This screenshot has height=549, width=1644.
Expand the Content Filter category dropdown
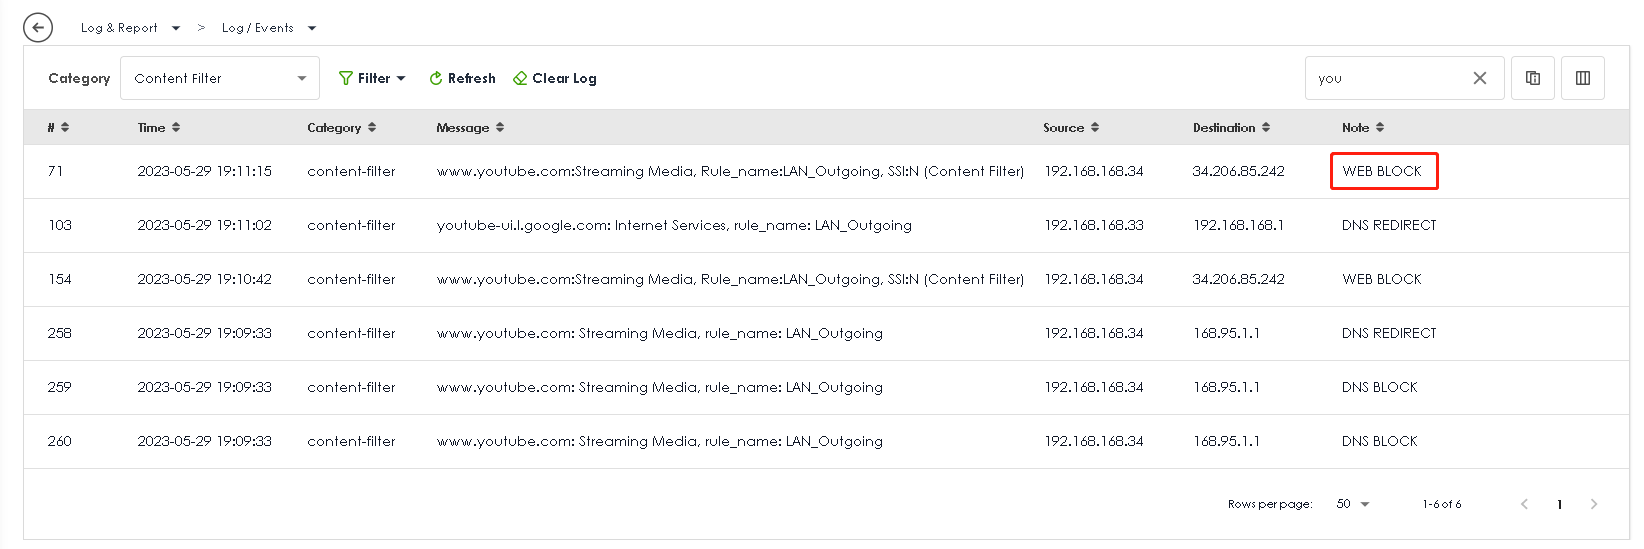pos(220,78)
